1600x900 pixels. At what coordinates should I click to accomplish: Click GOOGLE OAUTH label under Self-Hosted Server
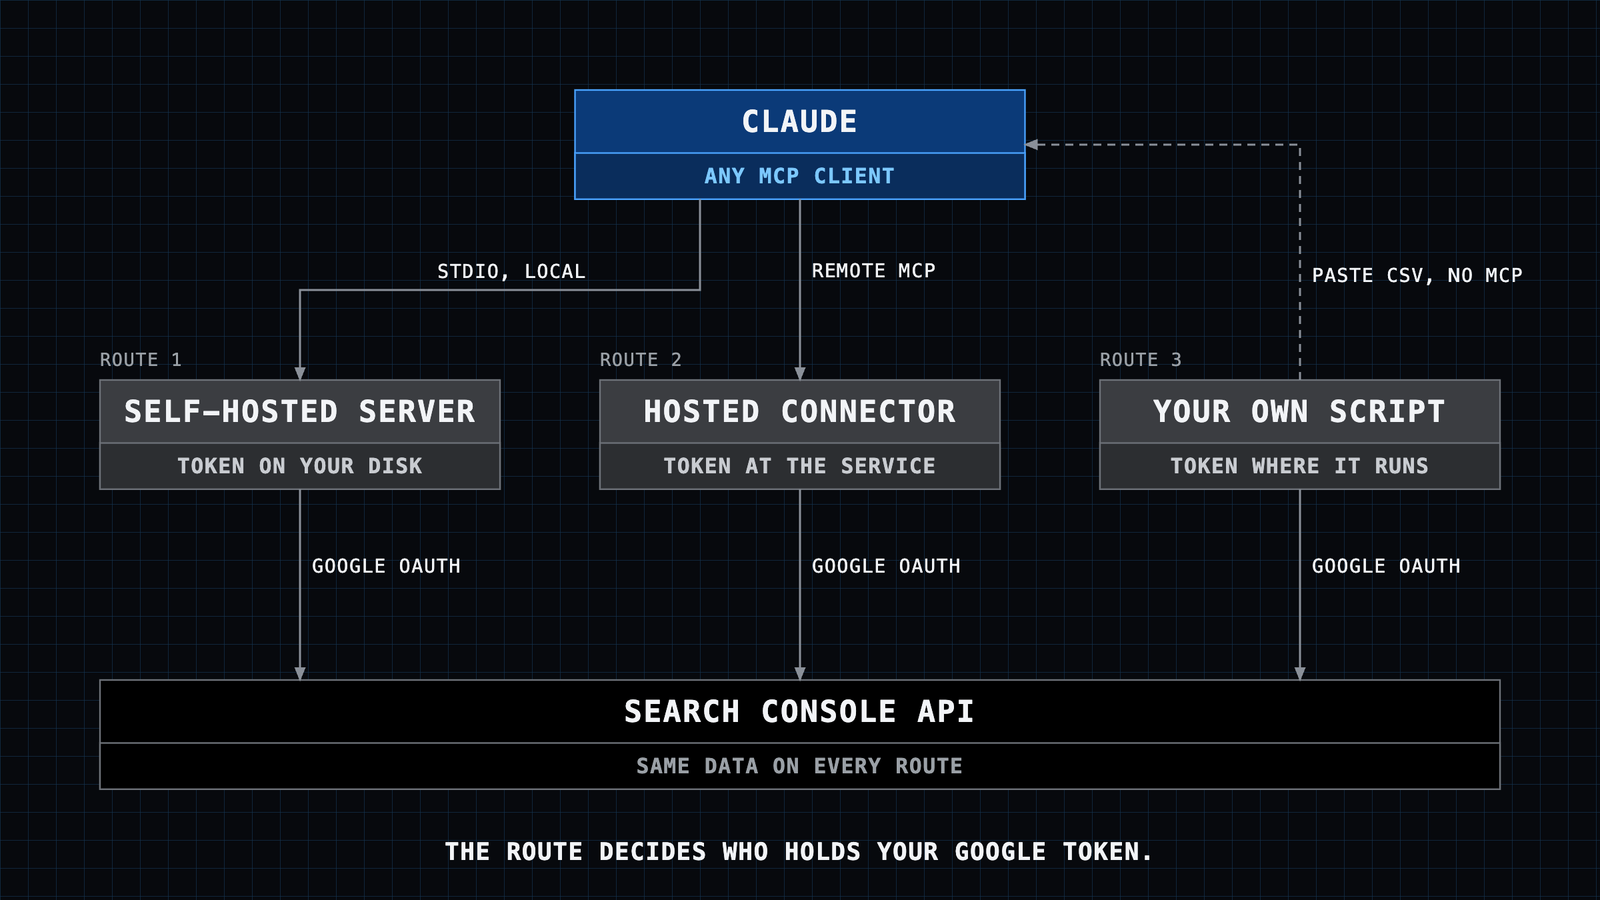(386, 566)
